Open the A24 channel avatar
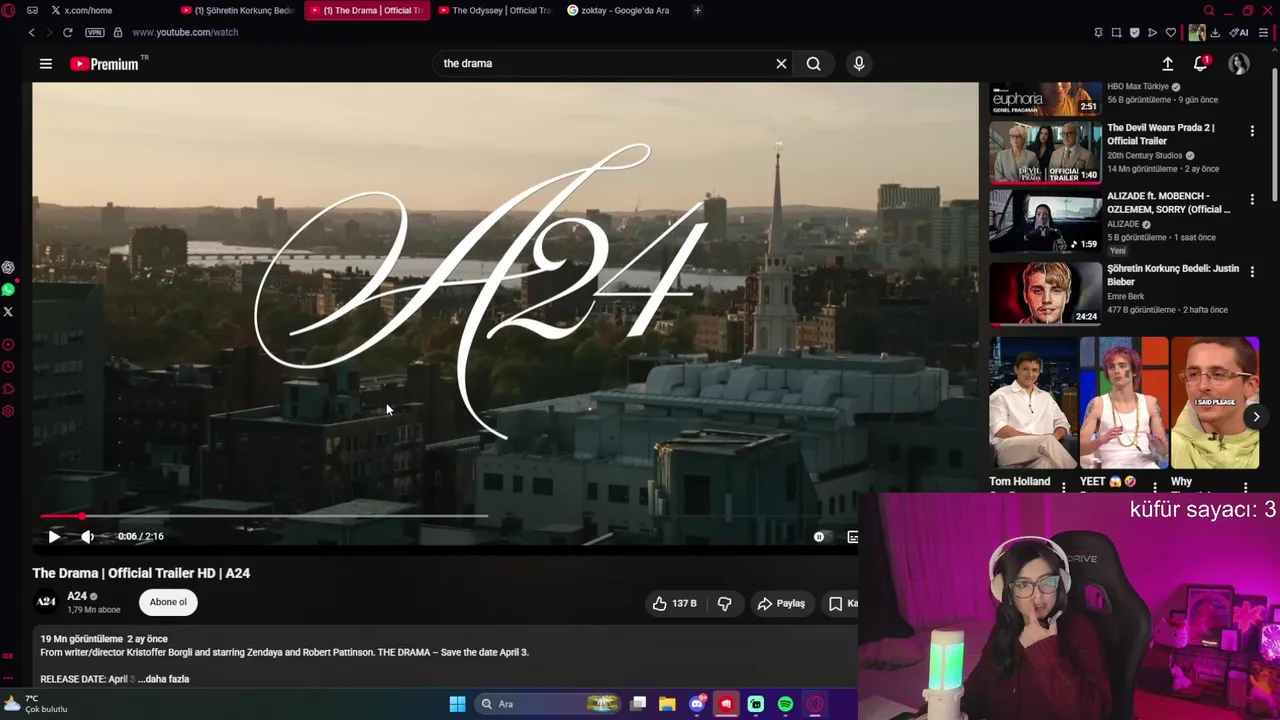 coord(46,601)
